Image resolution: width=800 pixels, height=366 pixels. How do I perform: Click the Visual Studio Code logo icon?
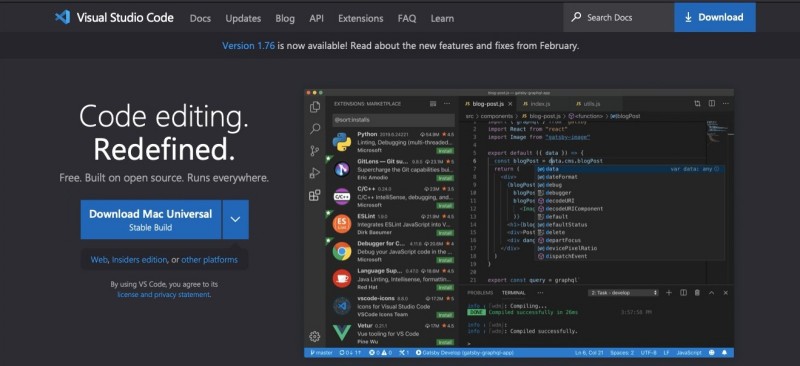point(62,17)
